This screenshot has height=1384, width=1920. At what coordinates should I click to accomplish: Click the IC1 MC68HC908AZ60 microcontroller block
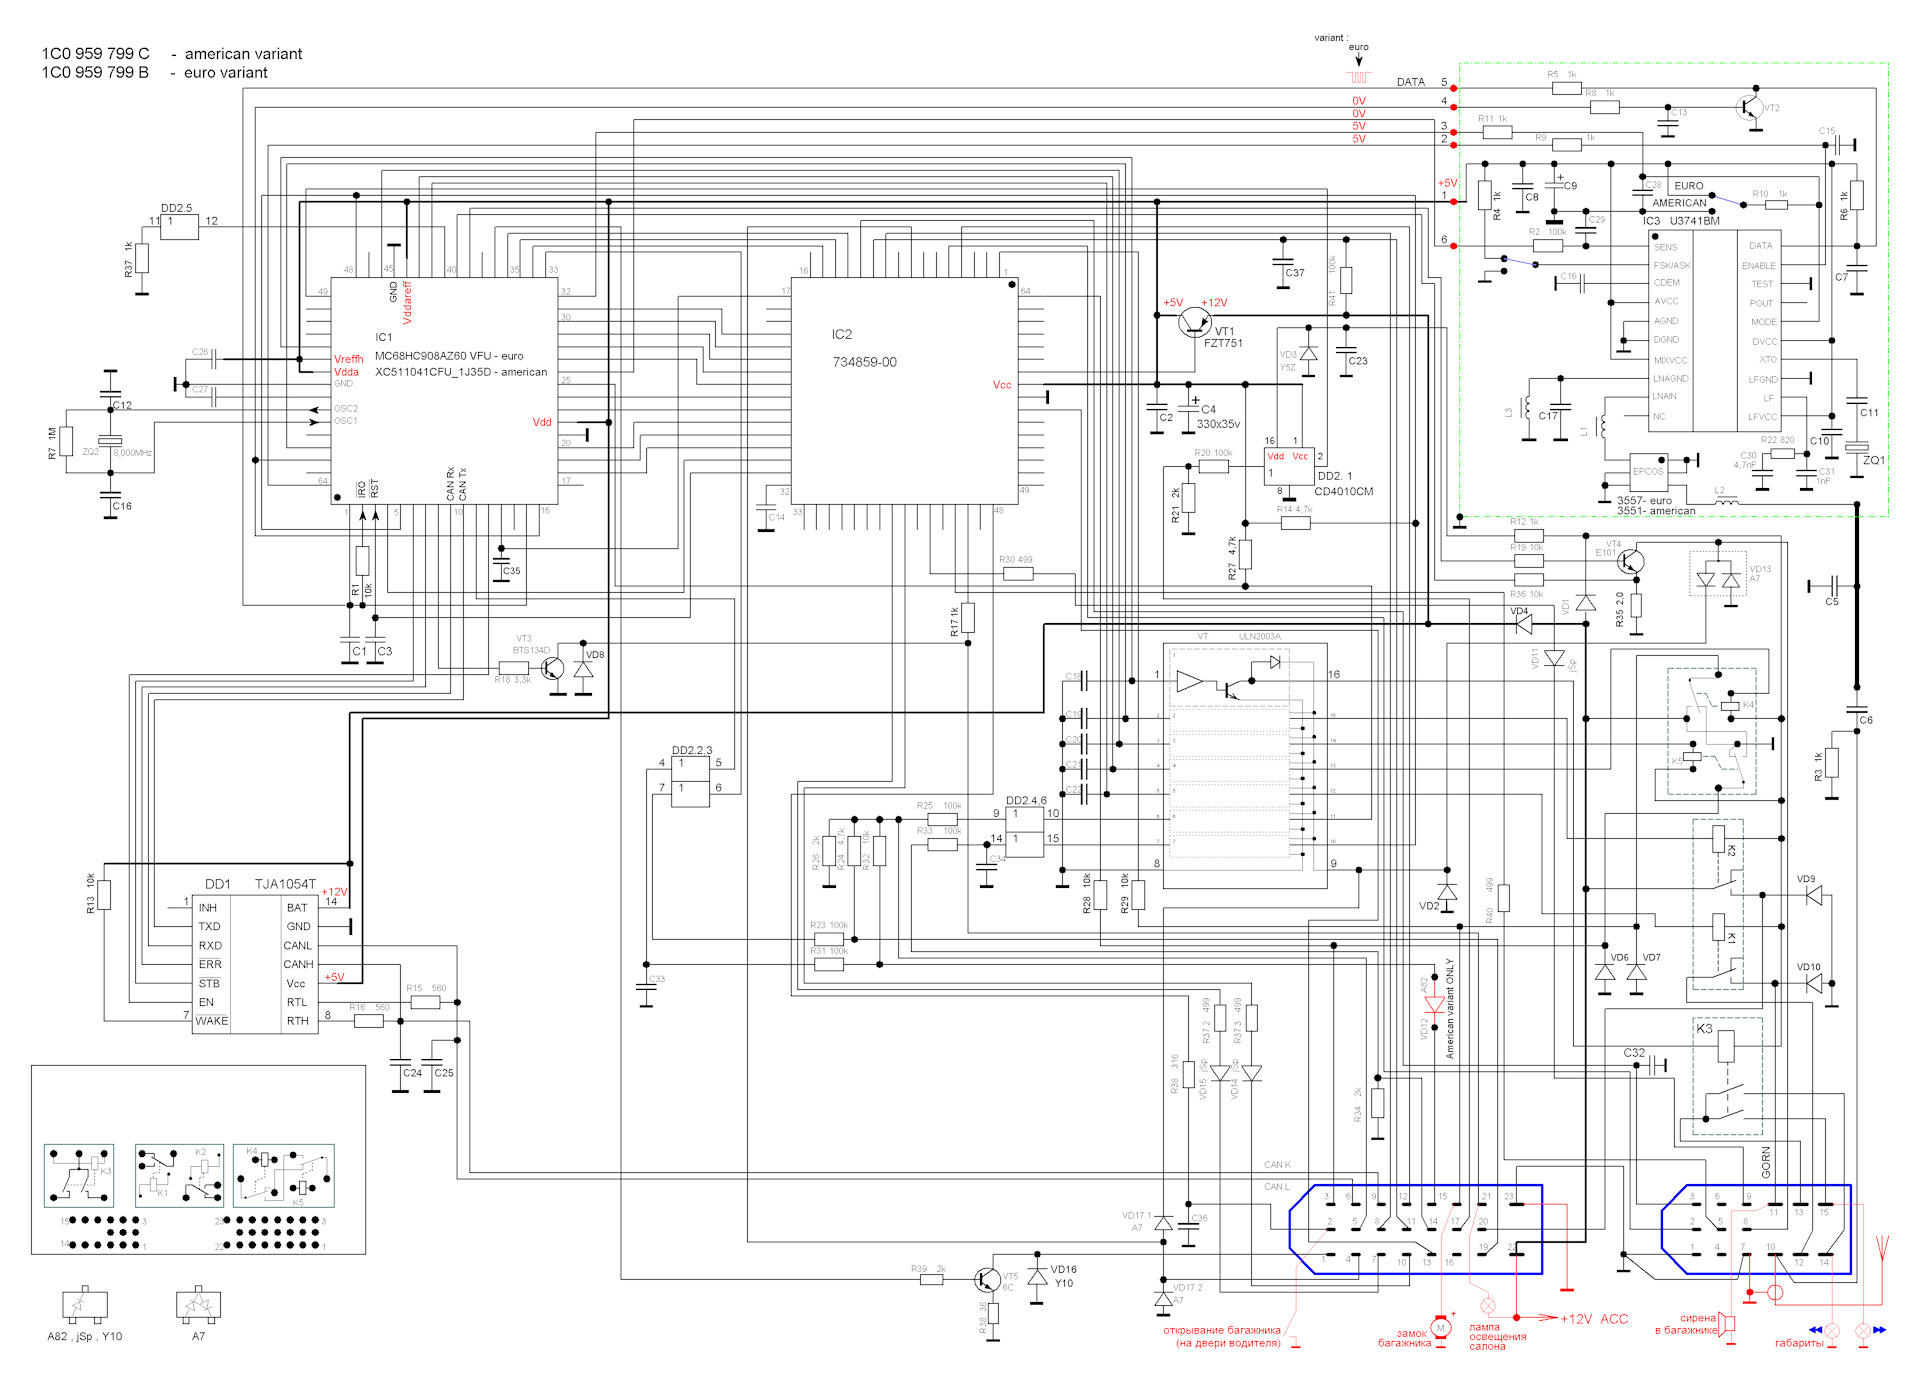tap(444, 390)
